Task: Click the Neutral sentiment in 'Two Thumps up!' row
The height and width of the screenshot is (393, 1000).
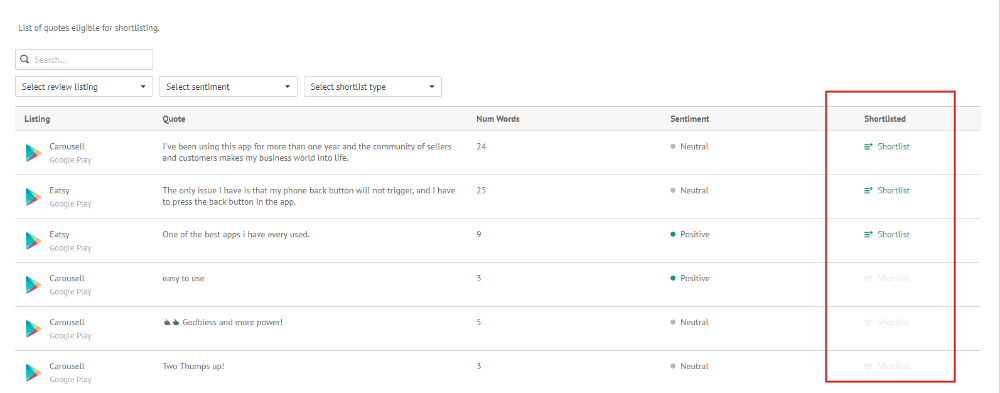Action: pyautogui.click(x=689, y=367)
